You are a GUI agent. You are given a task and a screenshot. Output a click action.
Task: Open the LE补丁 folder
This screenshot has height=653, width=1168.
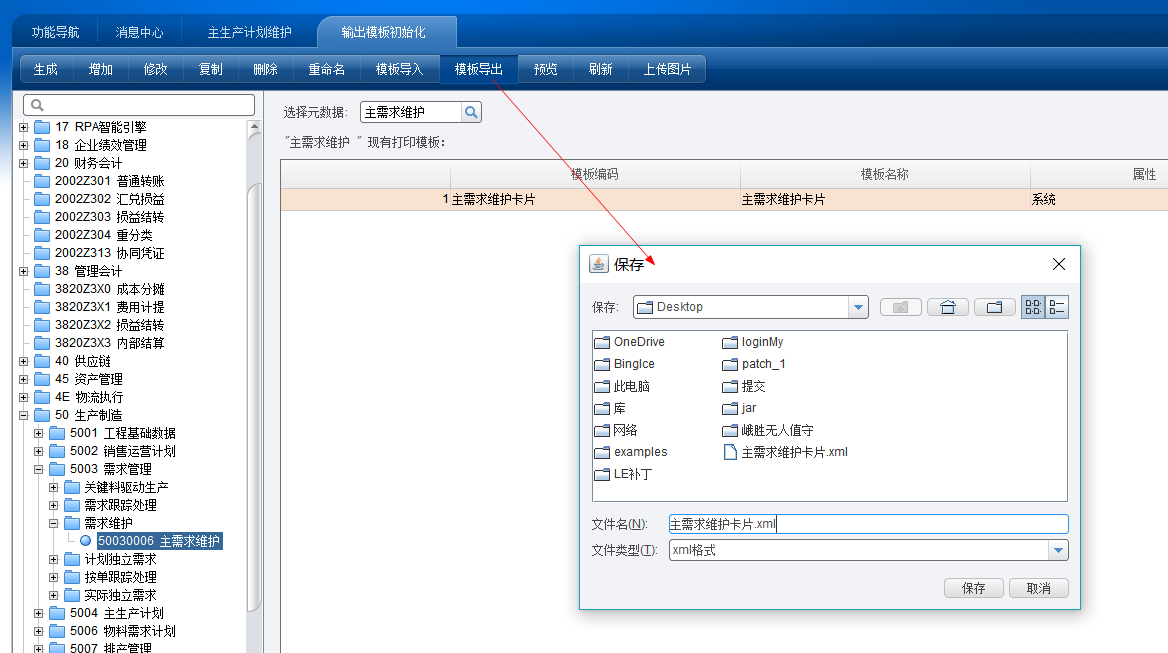pyautogui.click(x=623, y=474)
